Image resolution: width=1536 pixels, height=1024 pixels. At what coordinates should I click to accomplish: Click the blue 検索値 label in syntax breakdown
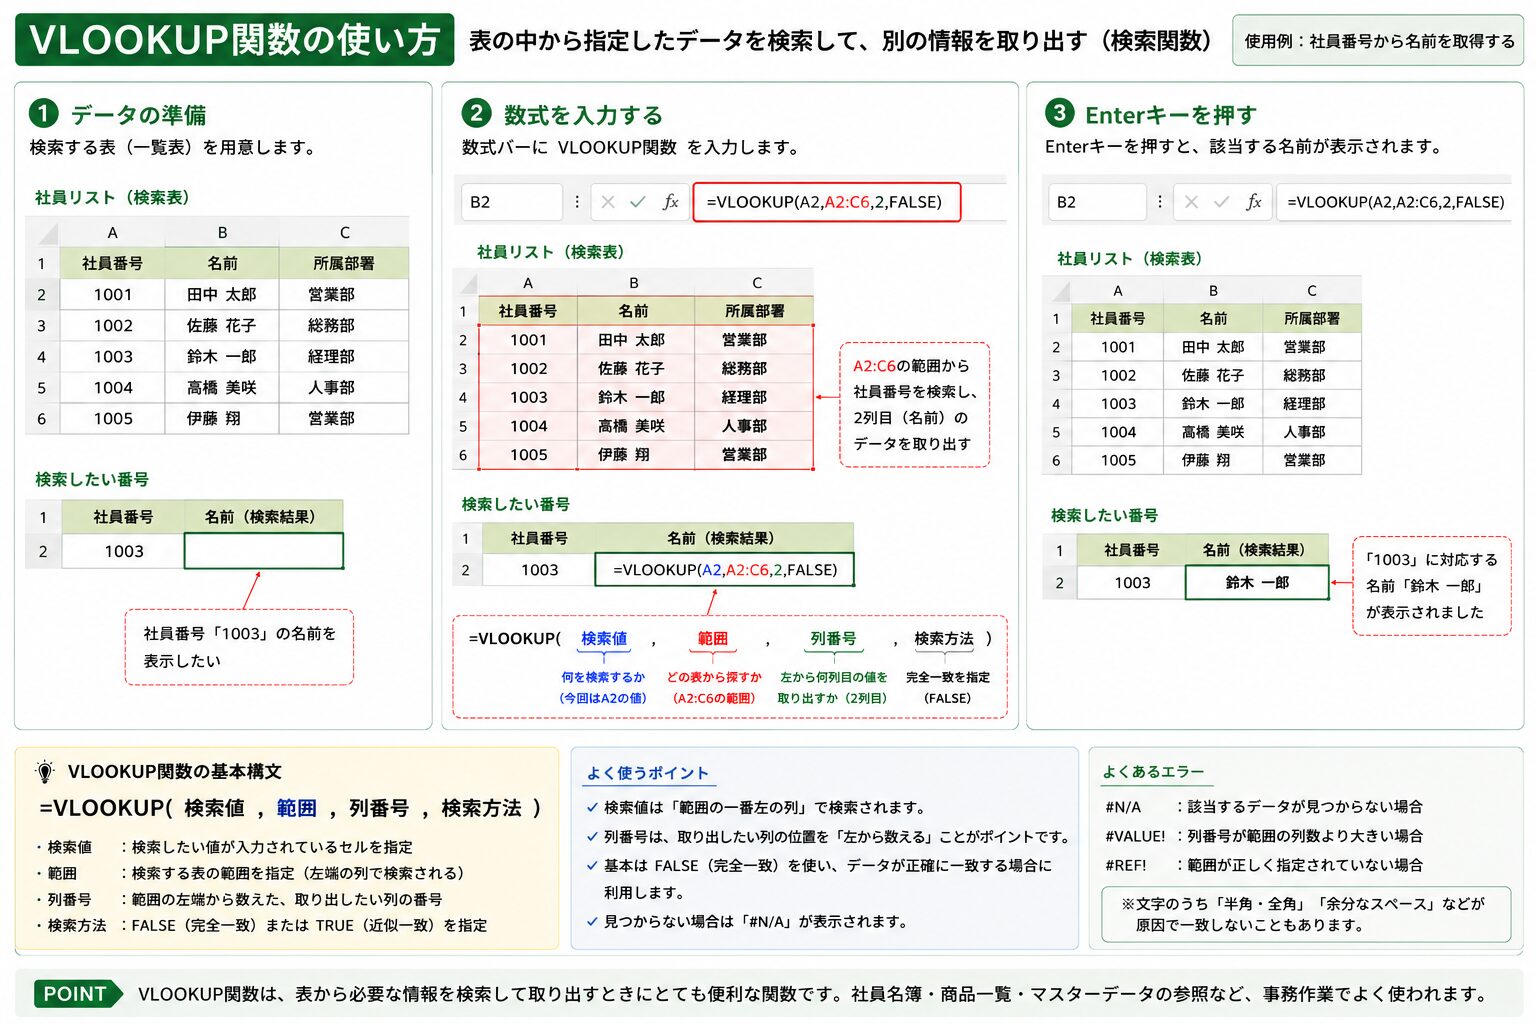[604, 638]
